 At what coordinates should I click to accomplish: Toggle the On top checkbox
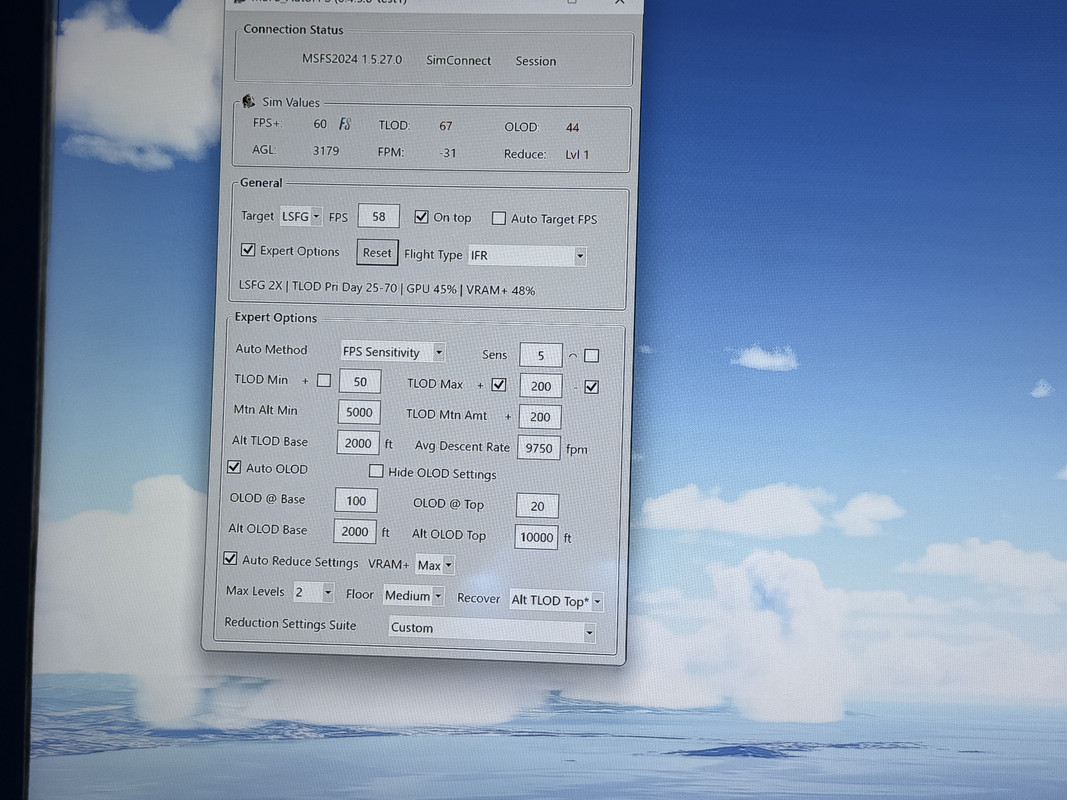coord(421,216)
